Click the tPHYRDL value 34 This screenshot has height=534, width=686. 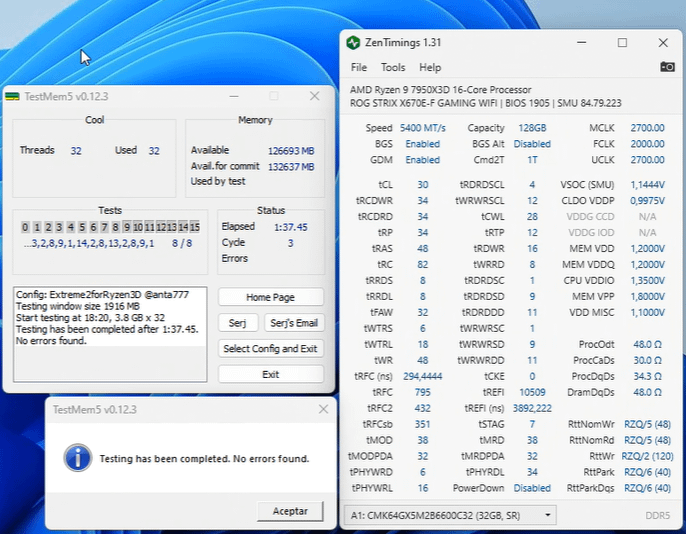click(532, 472)
